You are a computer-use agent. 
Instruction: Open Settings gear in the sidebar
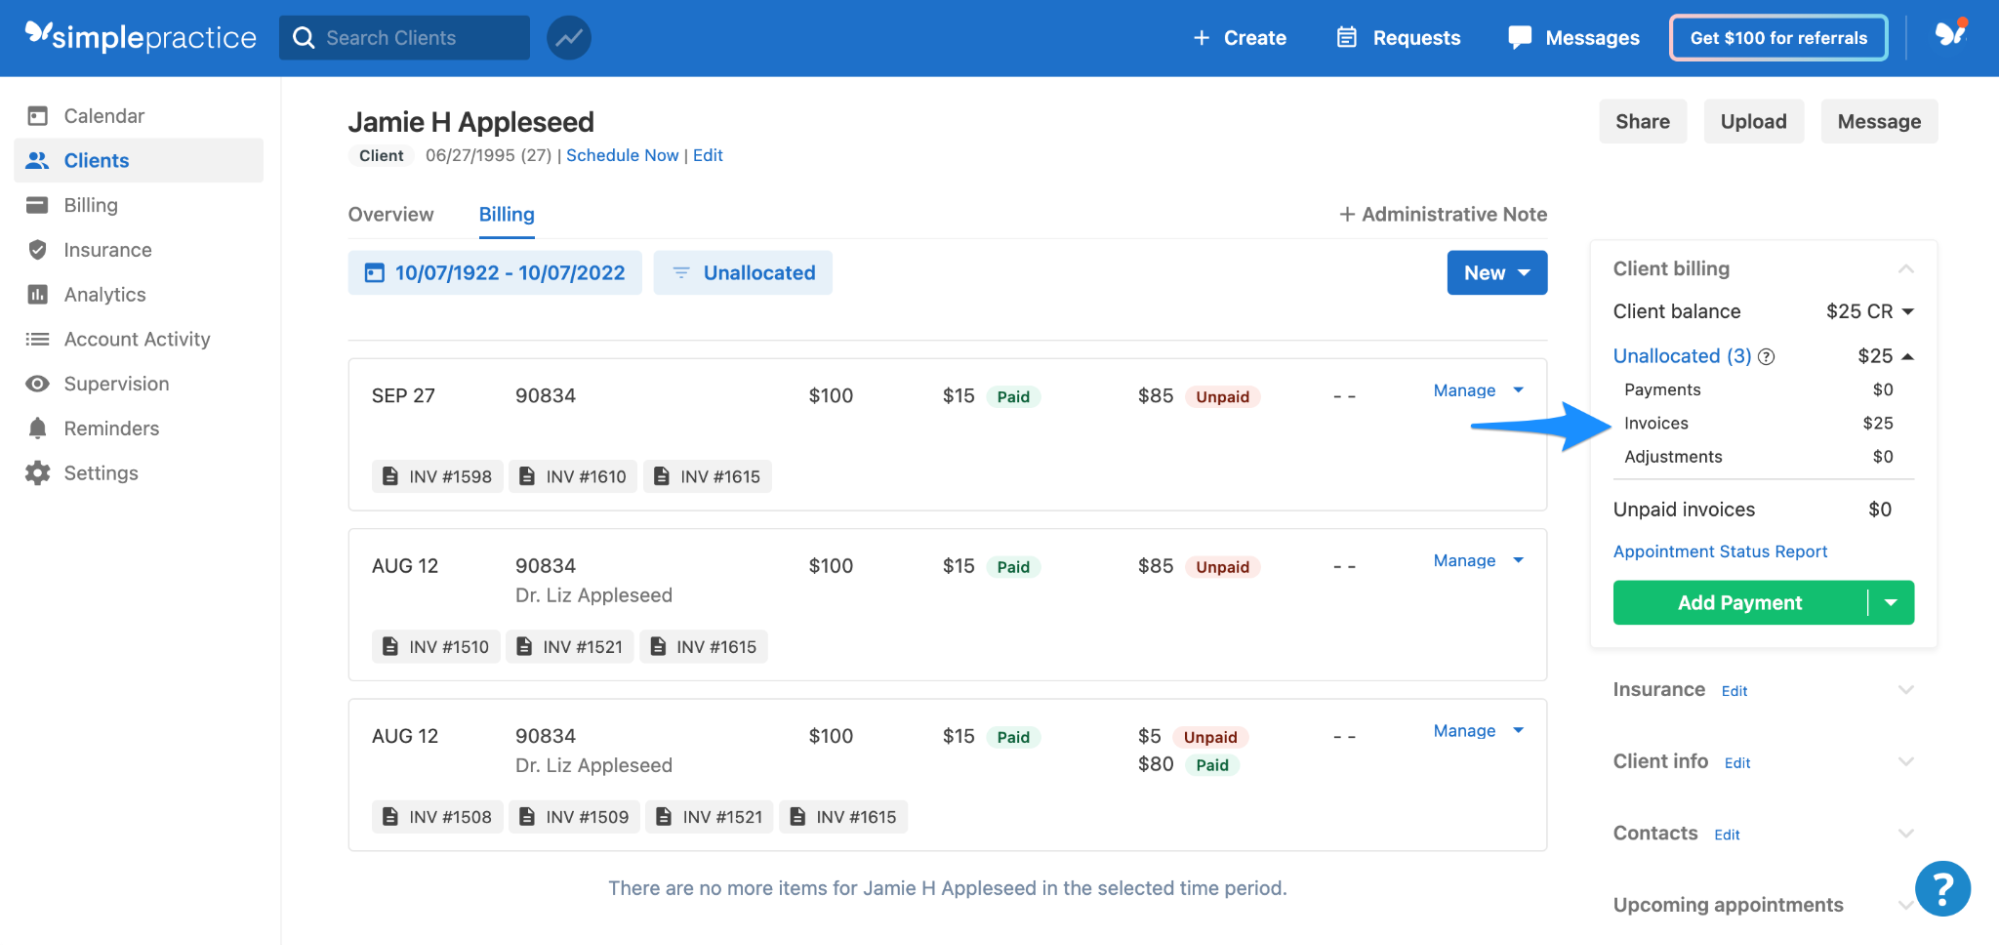[x=37, y=472]
